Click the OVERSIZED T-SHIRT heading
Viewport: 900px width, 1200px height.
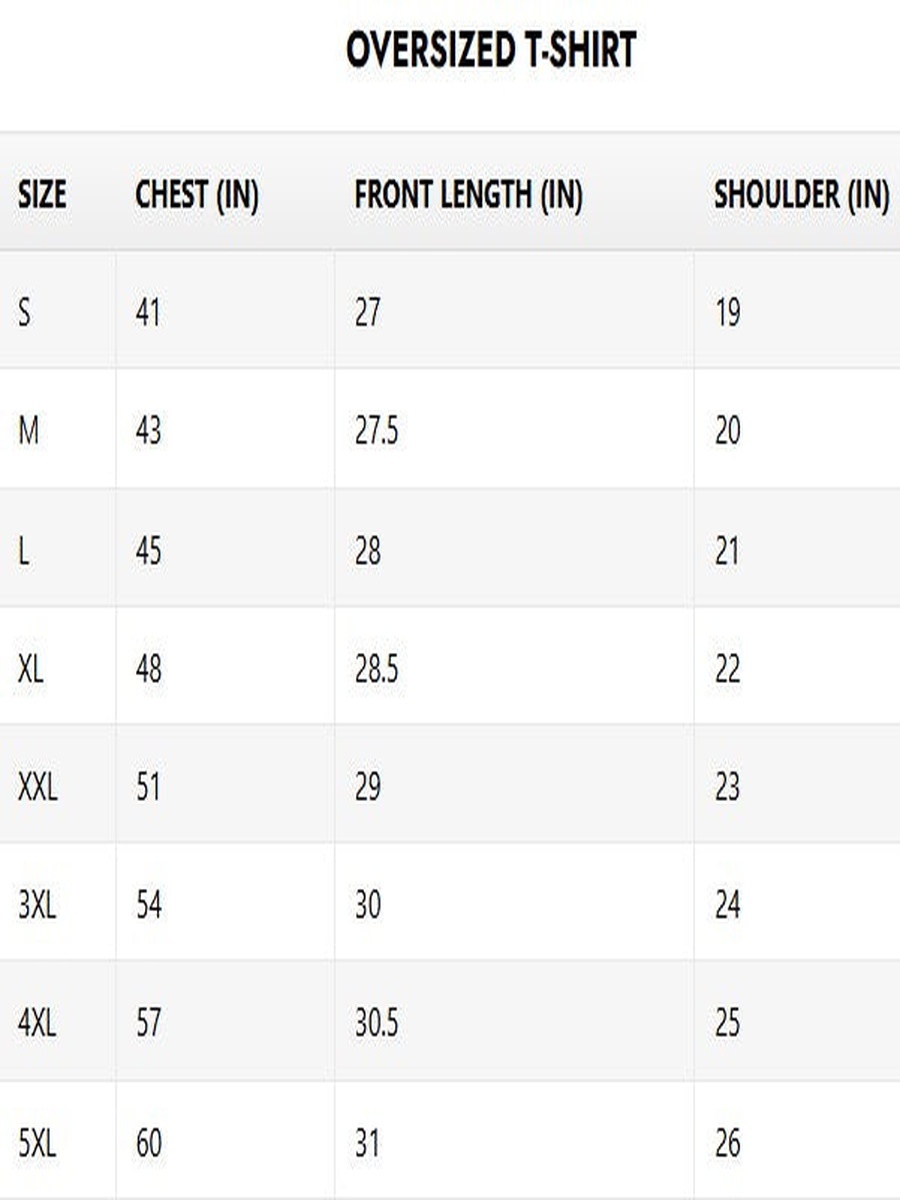tap(491, 50)
